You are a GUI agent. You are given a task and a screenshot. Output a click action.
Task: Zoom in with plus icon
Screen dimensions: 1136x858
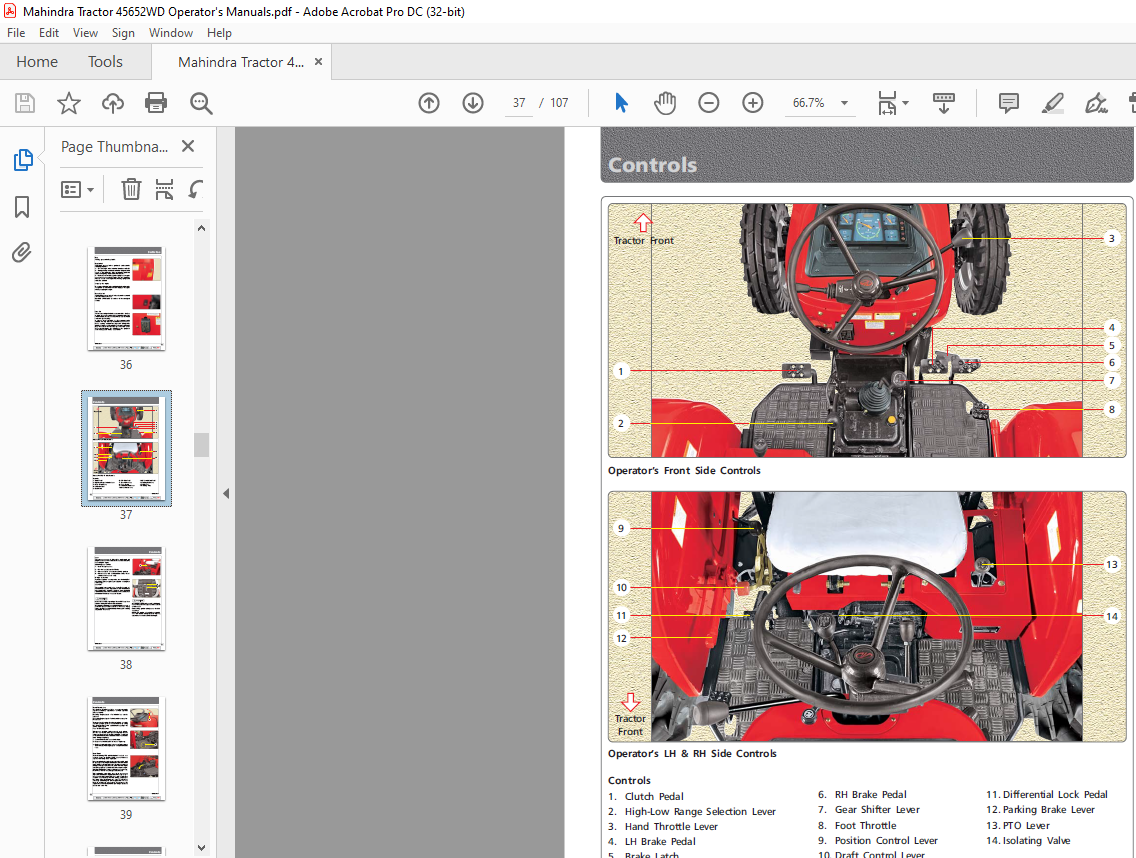(x=753, y=103)
